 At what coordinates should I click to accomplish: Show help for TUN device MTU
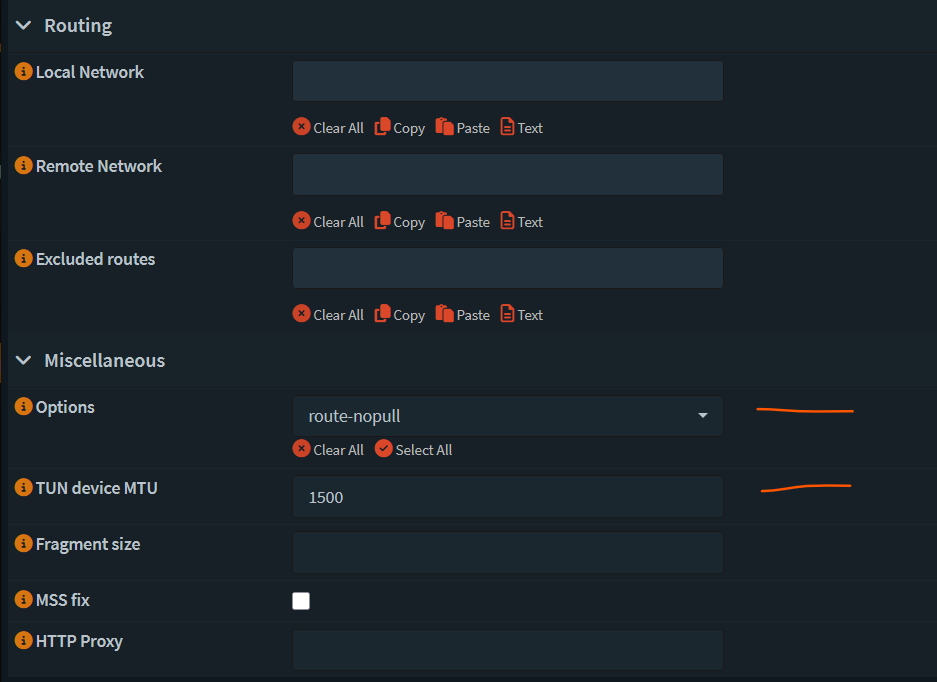[x=24, y=488]
